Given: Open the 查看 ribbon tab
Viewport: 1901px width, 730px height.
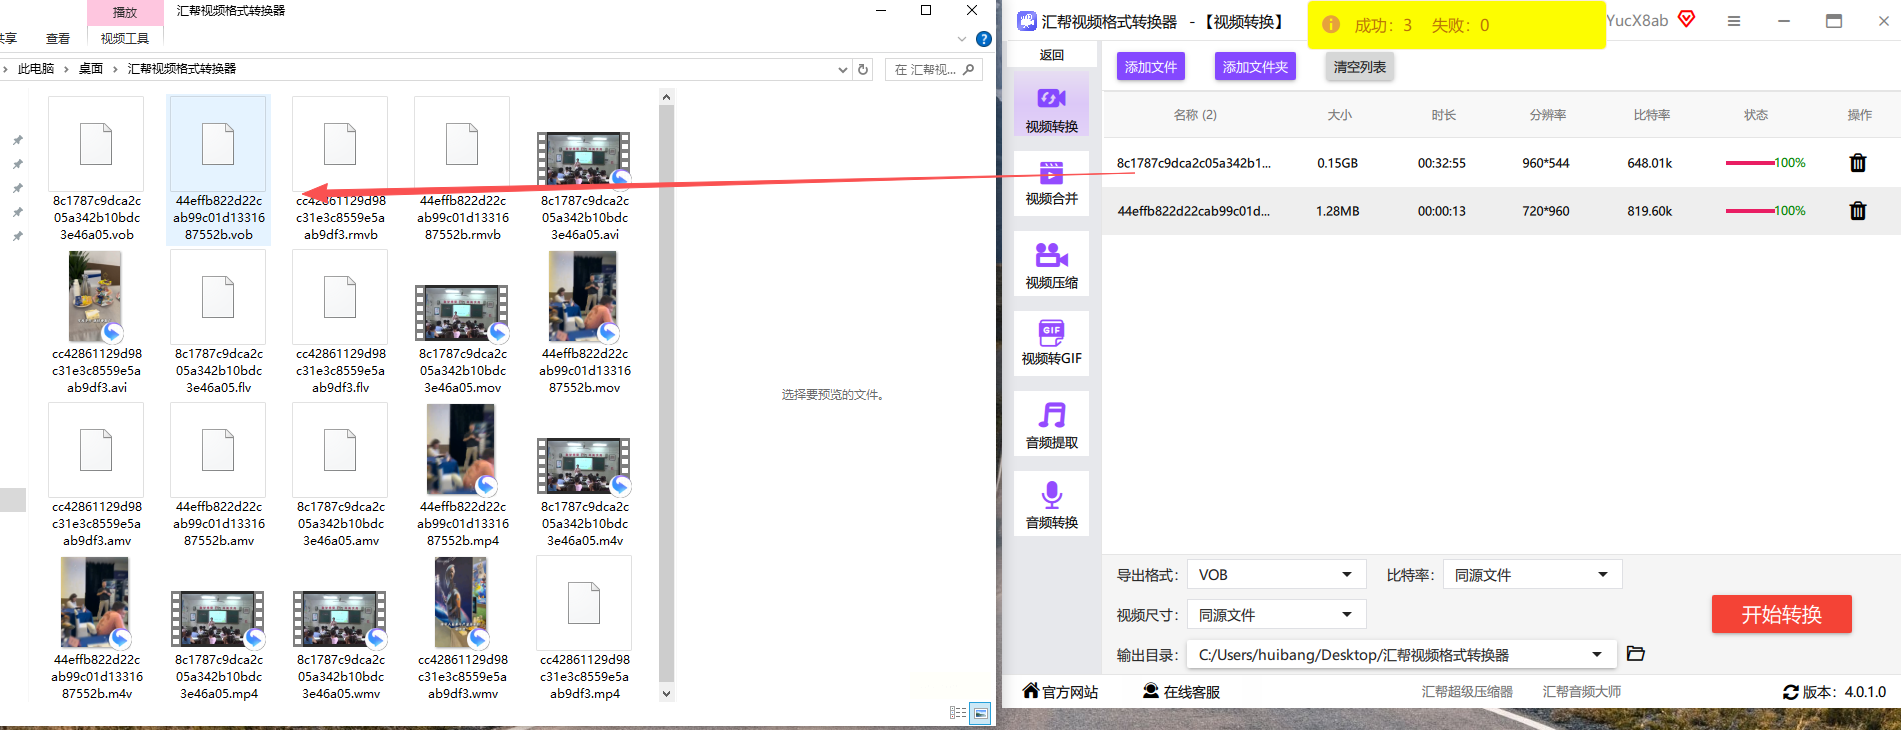Looking at the screenshot, I should [58, 38].
